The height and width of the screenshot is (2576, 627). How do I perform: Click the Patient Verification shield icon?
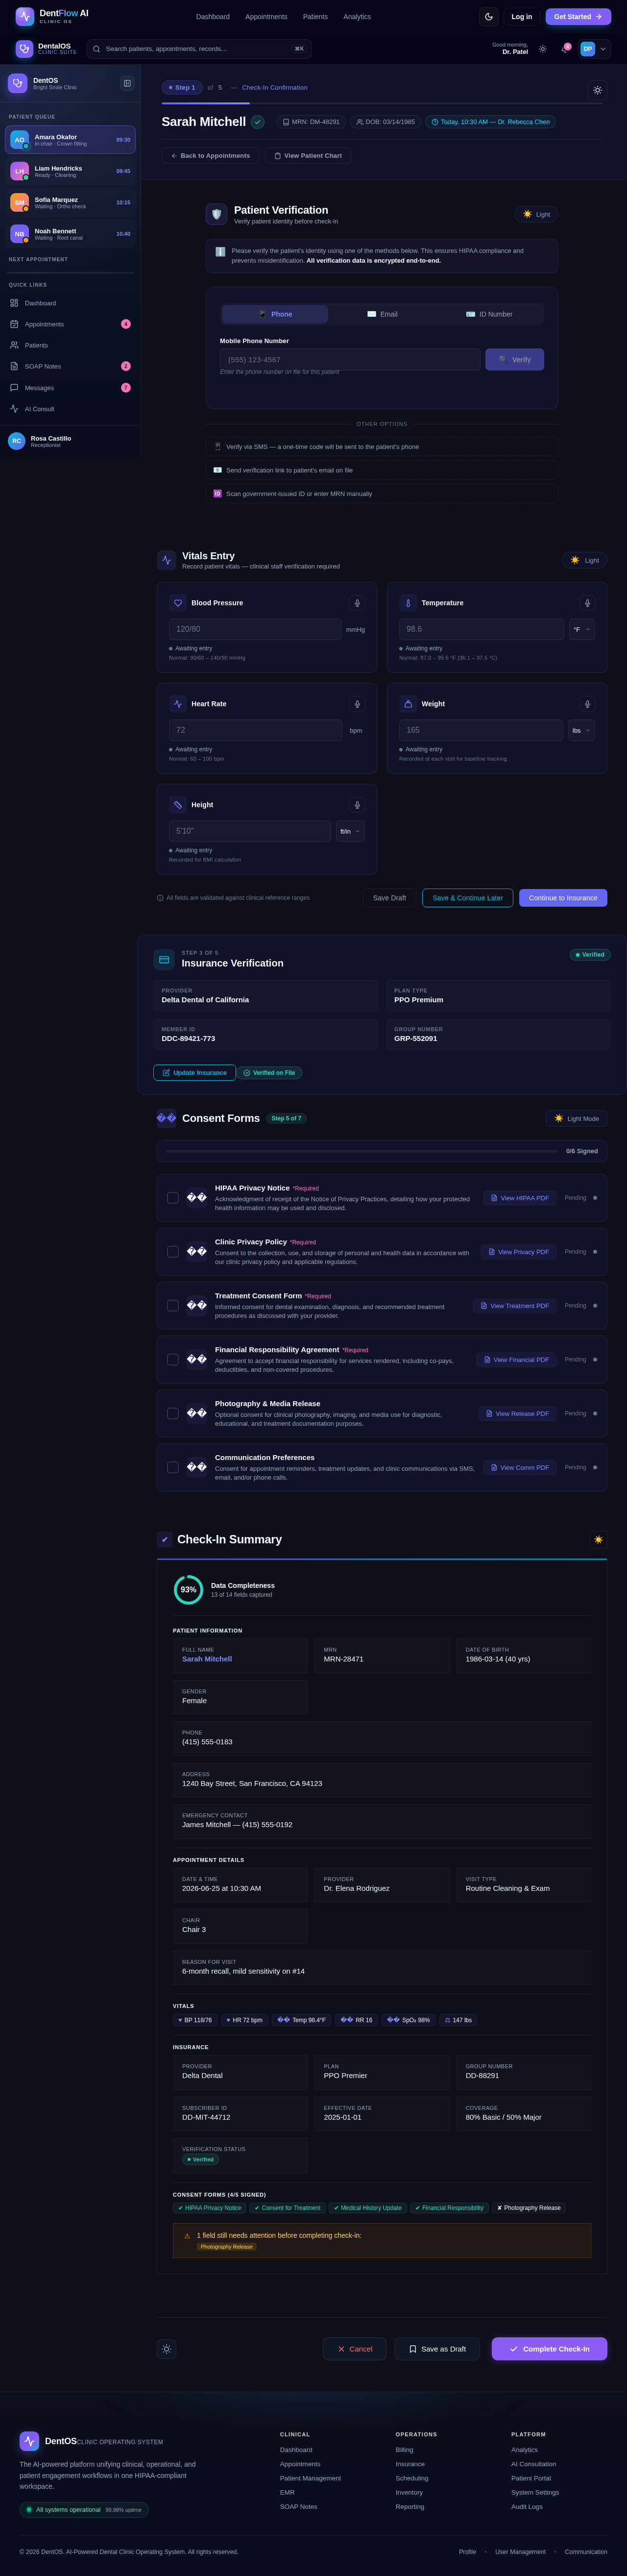point(217,214)
